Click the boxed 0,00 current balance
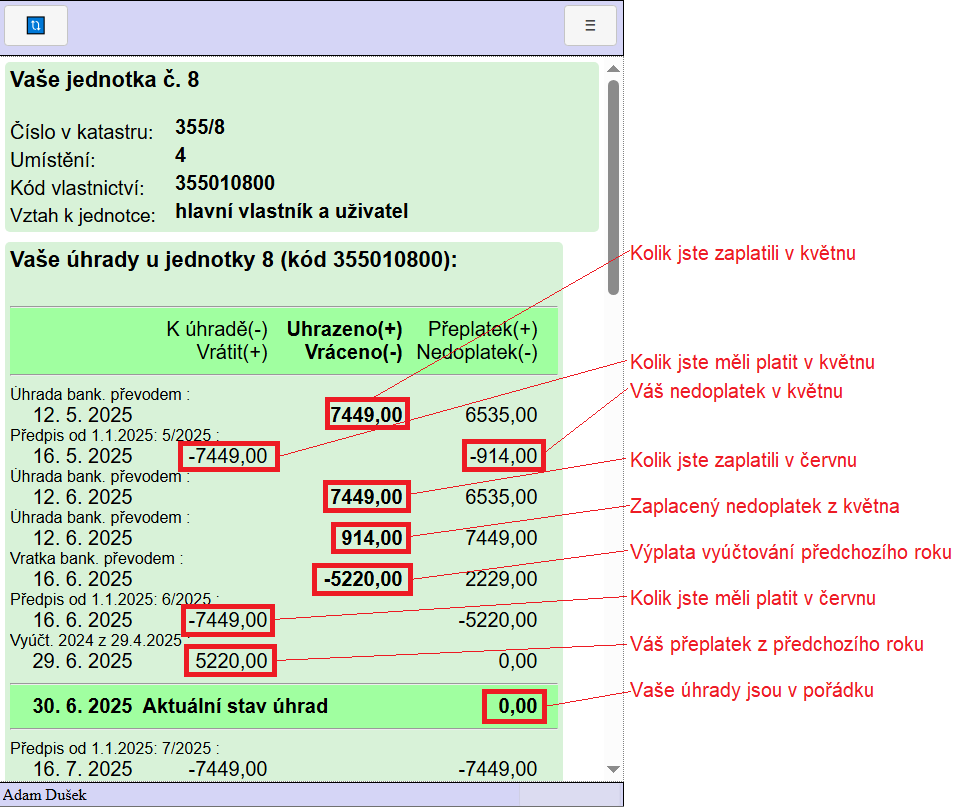 (x=516, y=707)
